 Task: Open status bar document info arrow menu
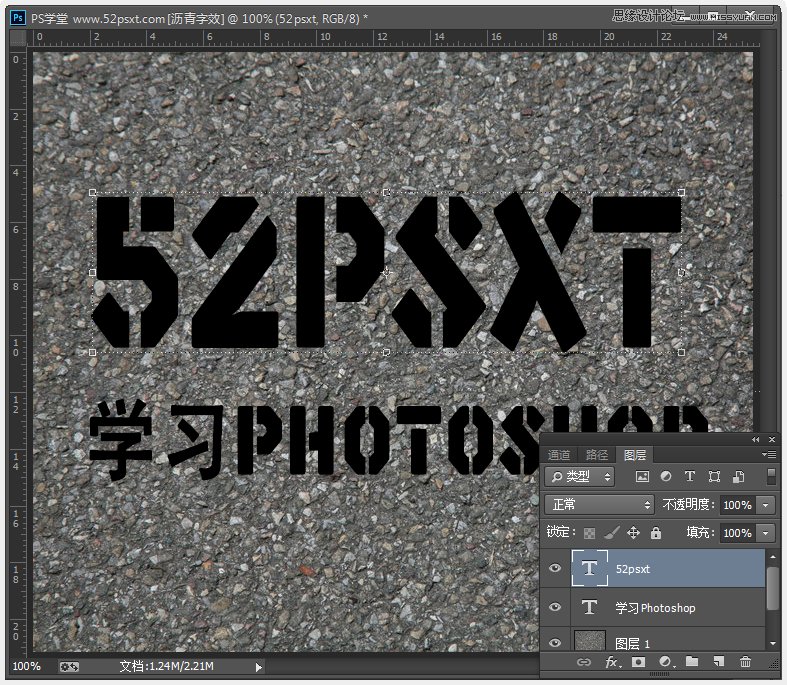pyautogui.click(x=258, y=667)
